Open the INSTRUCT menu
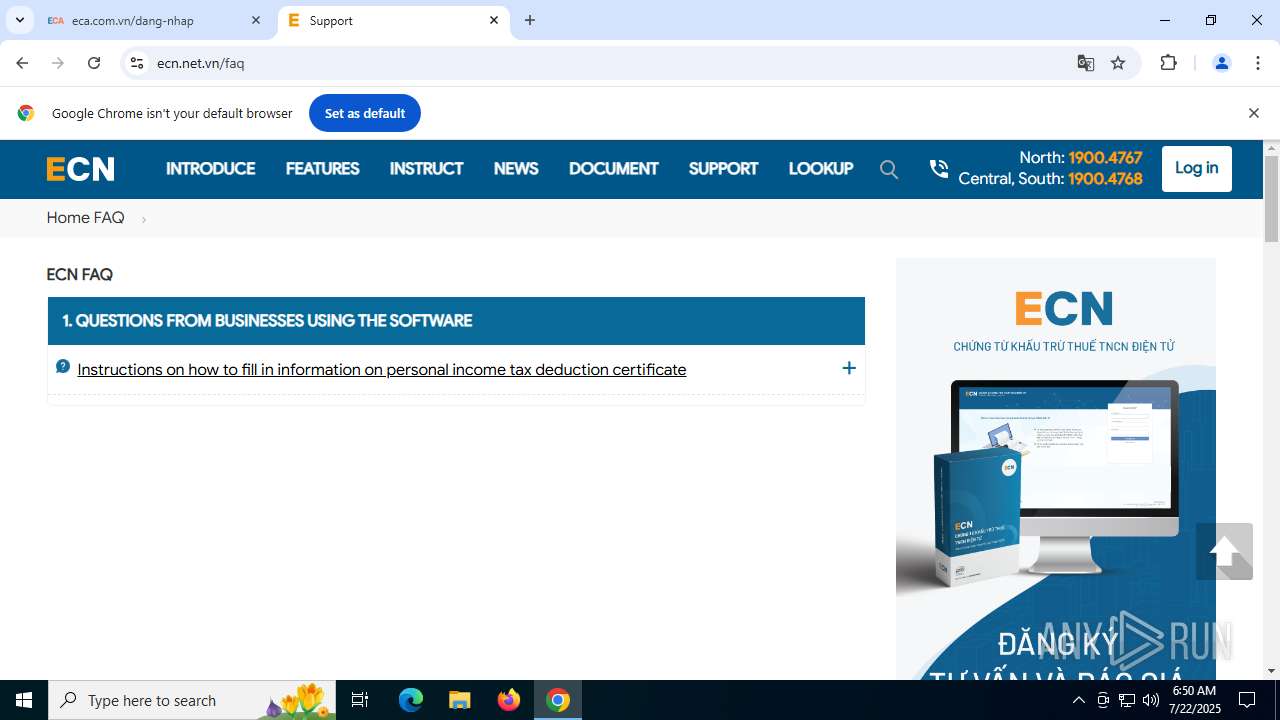This screenshot has height=720, width=1280. coord(426,169)
